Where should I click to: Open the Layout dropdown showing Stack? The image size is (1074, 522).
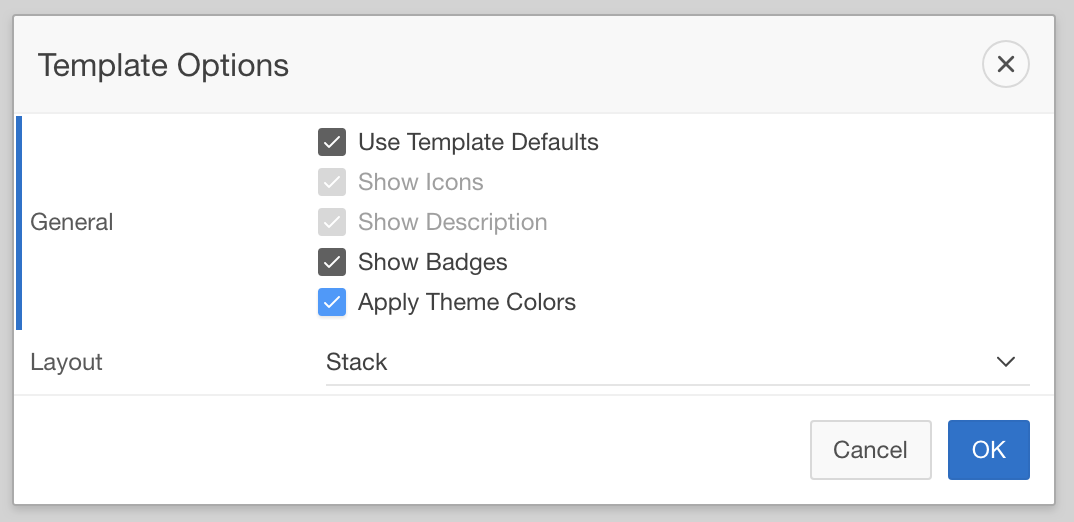click(676, 362)
